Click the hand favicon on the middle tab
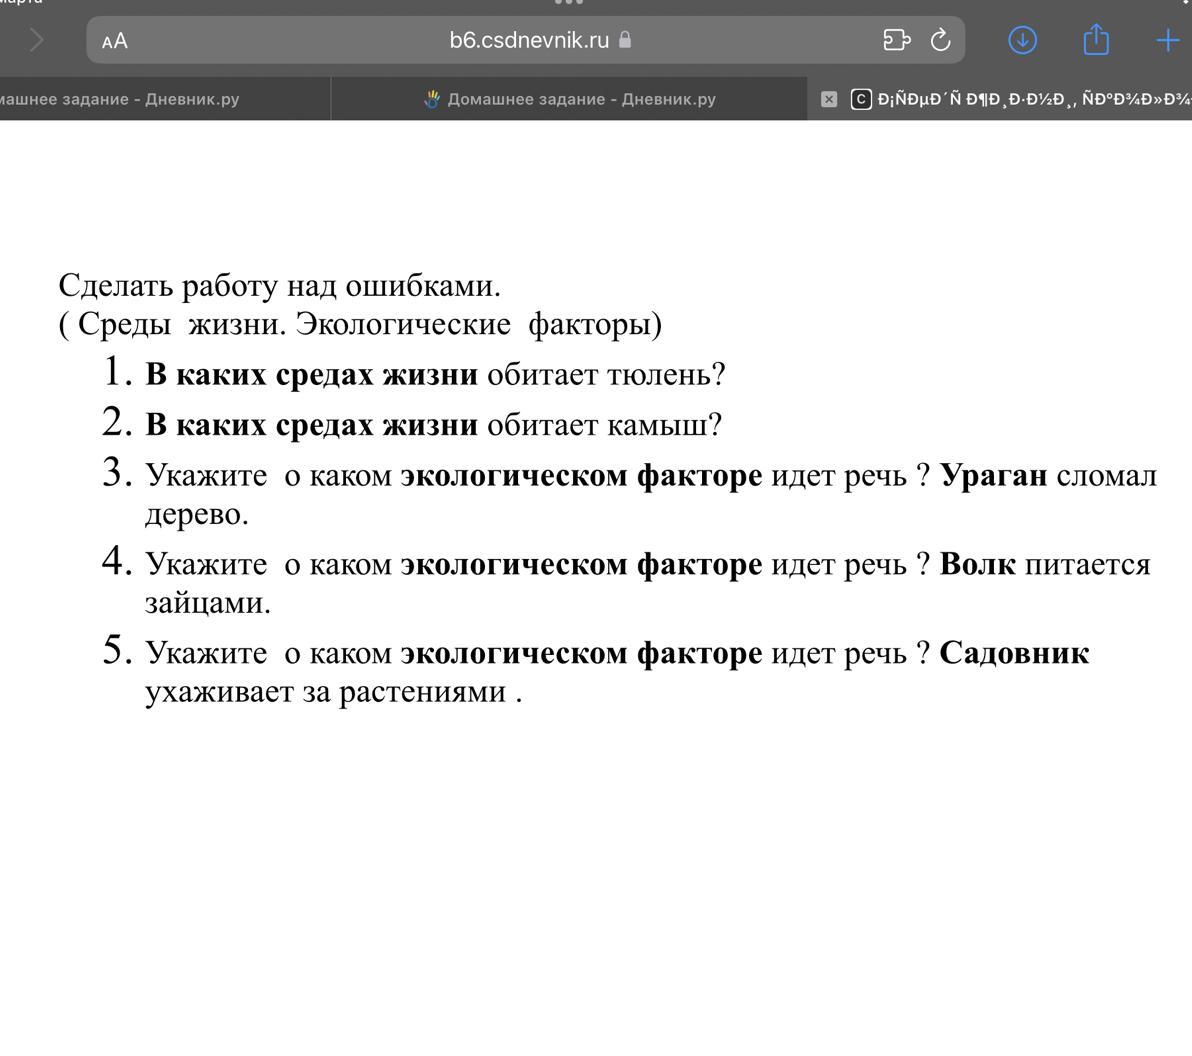This screenshot has height=1056, width=1192. [x=432, y=99]
